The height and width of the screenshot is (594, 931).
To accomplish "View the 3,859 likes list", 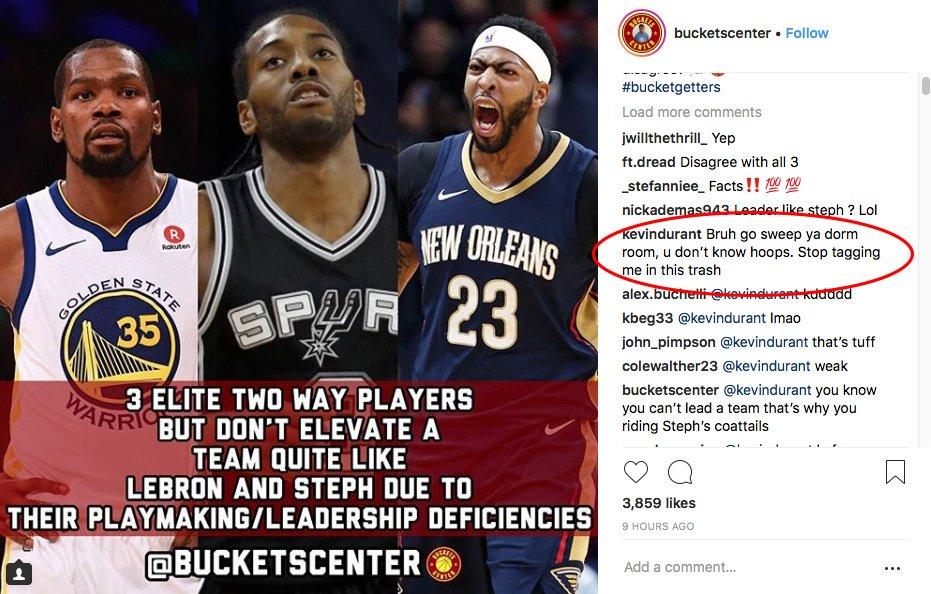I will [659, 503].
